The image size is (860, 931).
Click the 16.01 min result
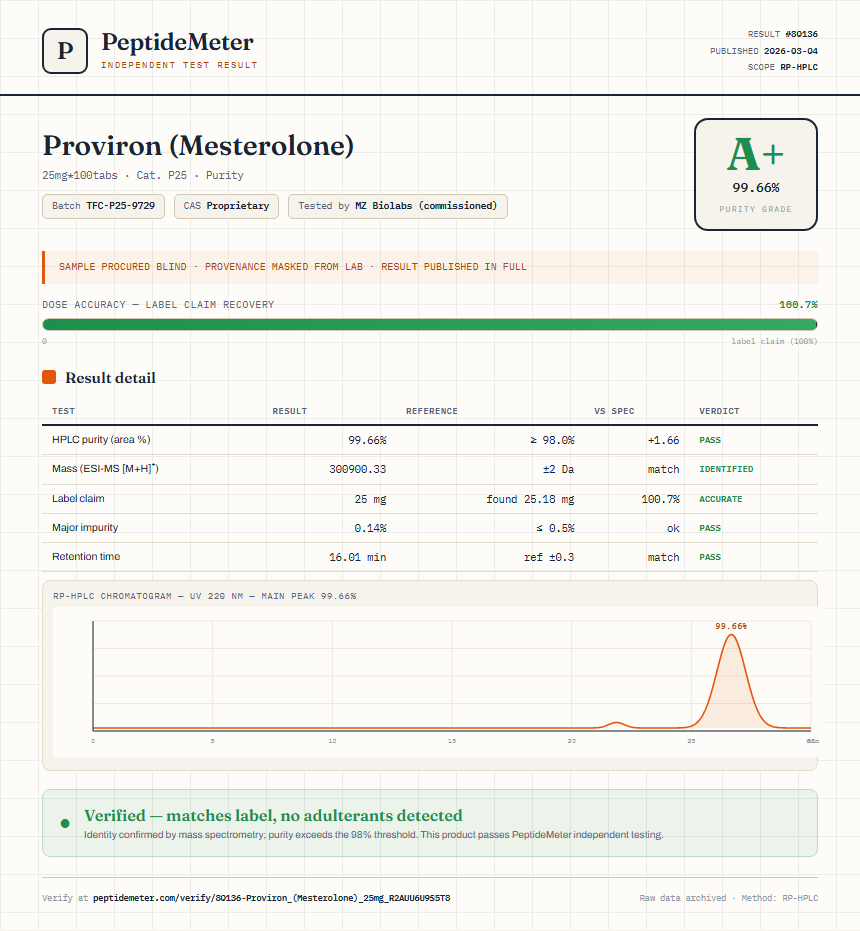[x=358, y=557]
